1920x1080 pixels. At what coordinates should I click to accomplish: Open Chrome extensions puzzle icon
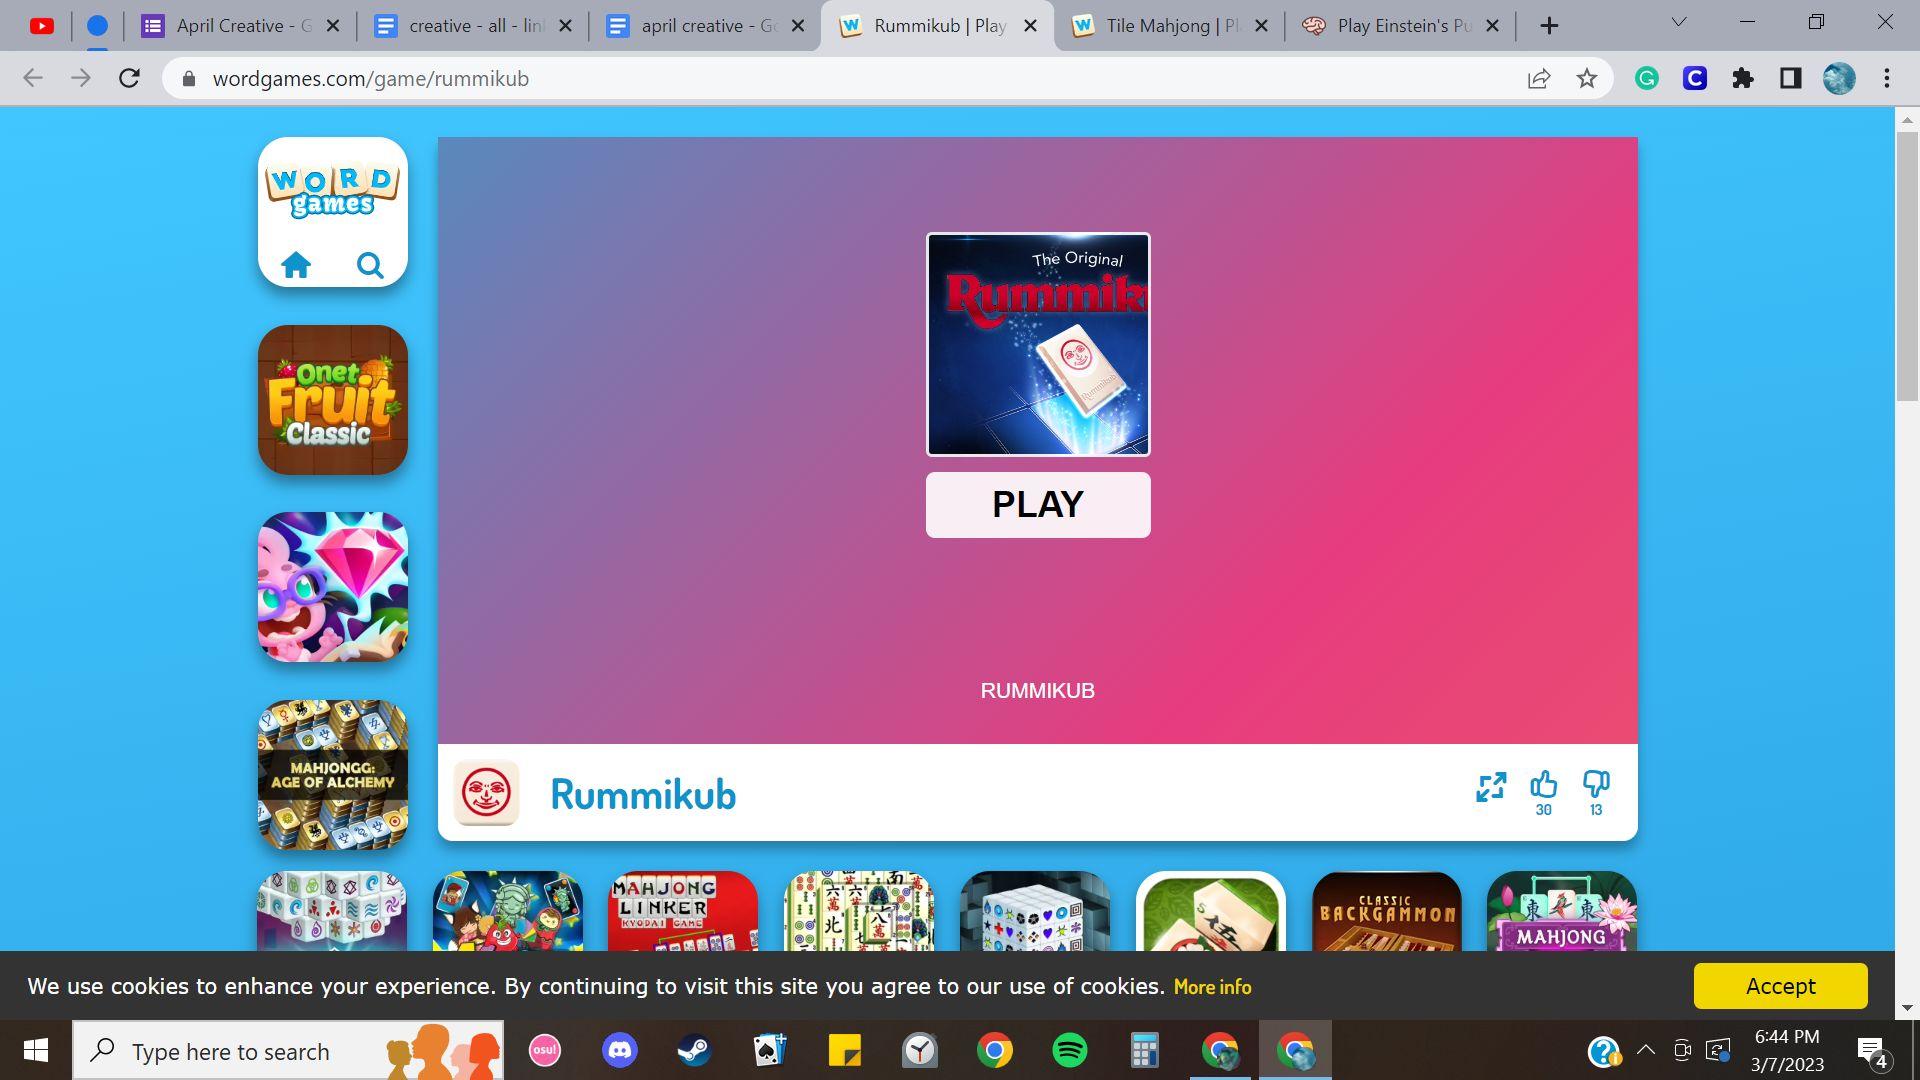[1742, 79]
